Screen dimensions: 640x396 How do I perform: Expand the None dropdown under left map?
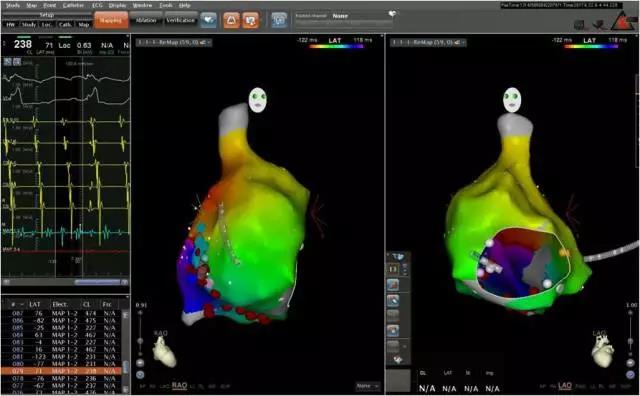[367, 386]
